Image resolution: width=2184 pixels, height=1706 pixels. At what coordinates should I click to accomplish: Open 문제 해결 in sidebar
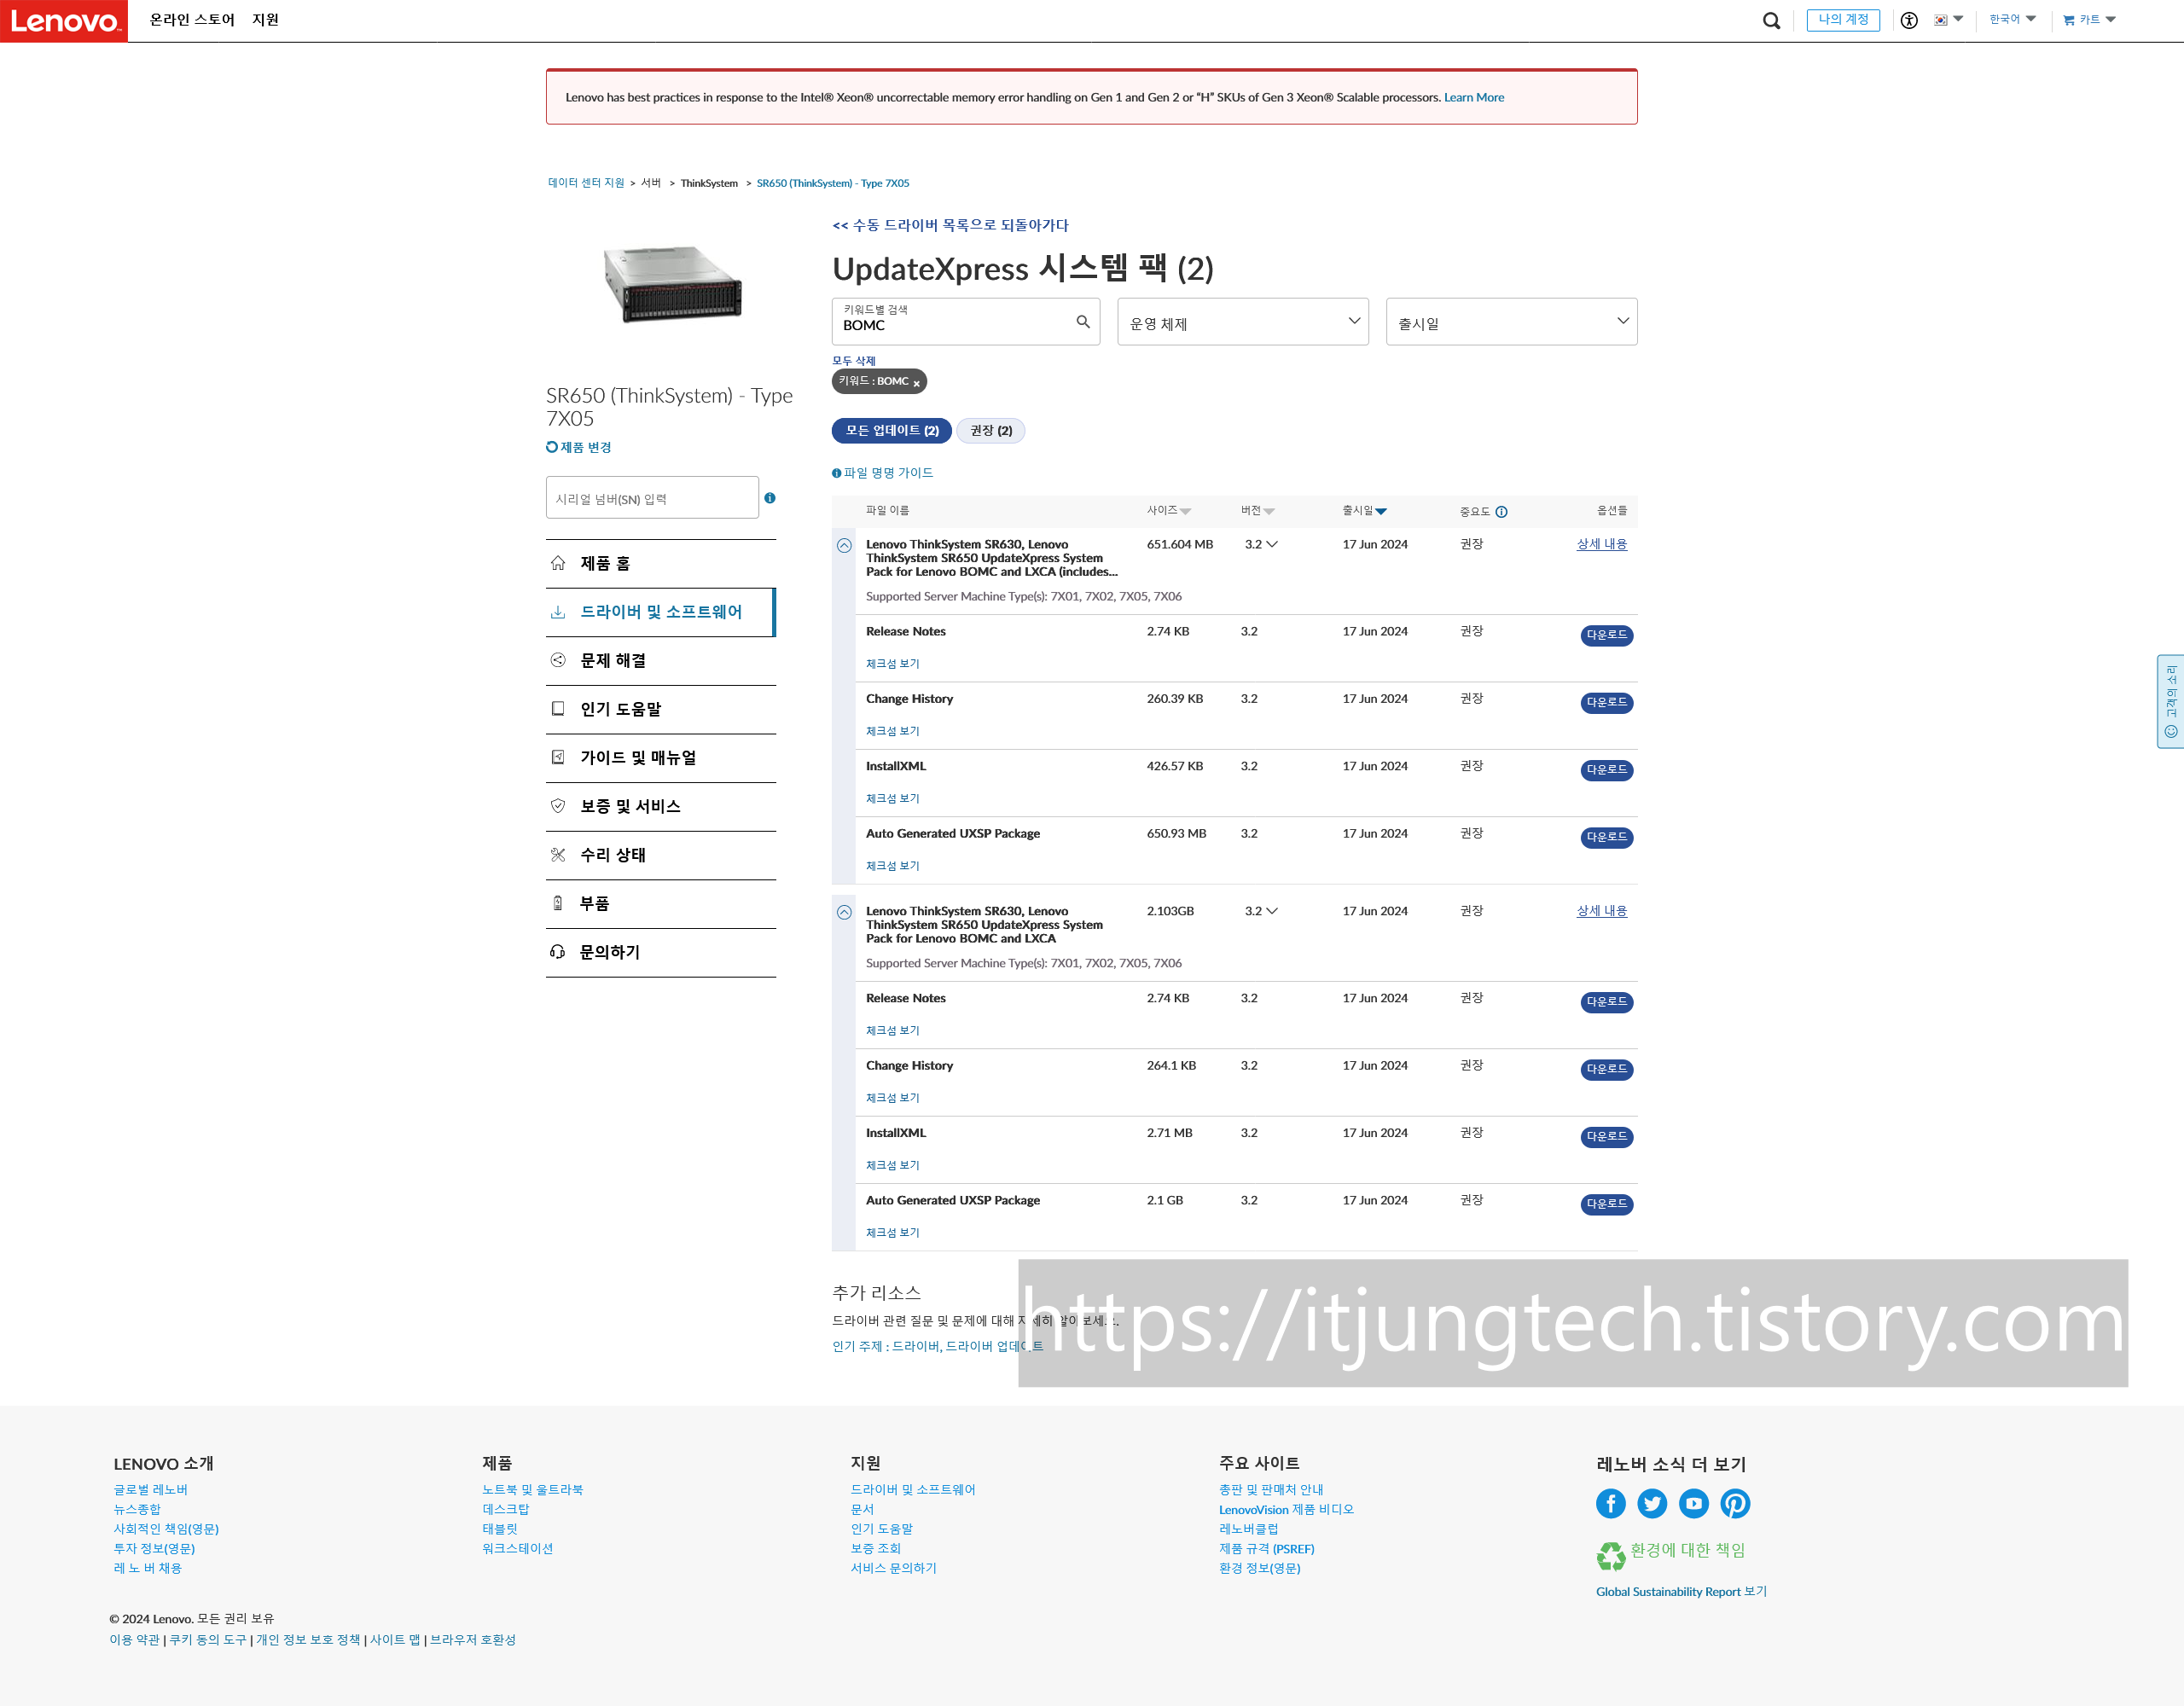pyautogui.click(x=661, y=661)
